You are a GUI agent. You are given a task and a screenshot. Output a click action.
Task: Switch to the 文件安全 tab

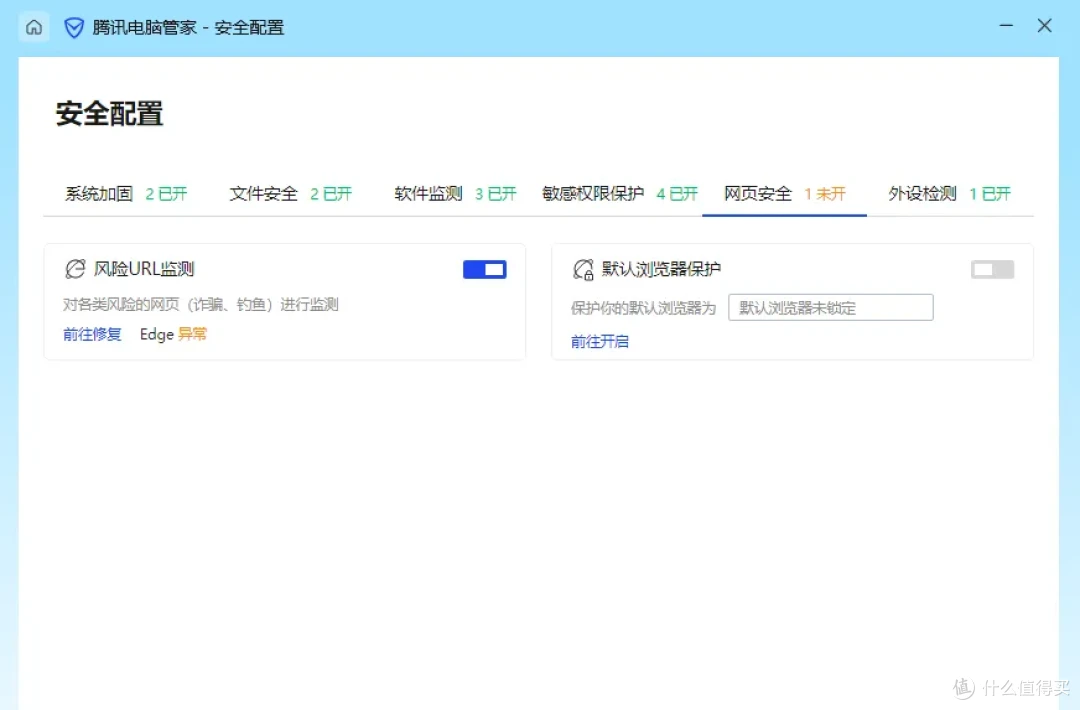coord(290,194)
